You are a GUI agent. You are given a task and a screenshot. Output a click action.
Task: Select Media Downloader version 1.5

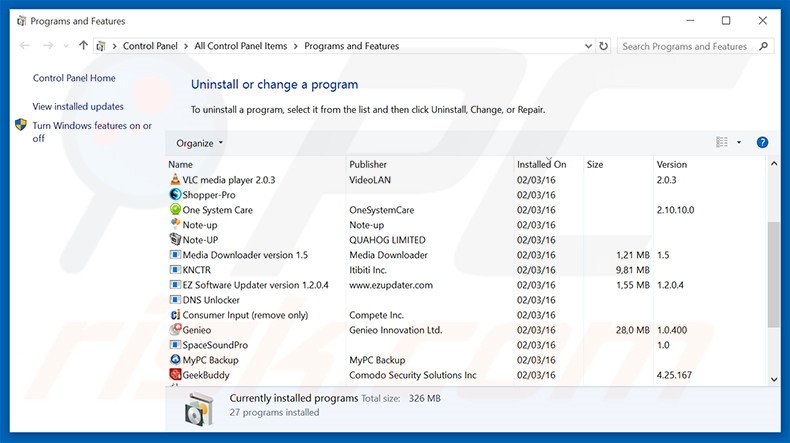click(x=245, y=255)
